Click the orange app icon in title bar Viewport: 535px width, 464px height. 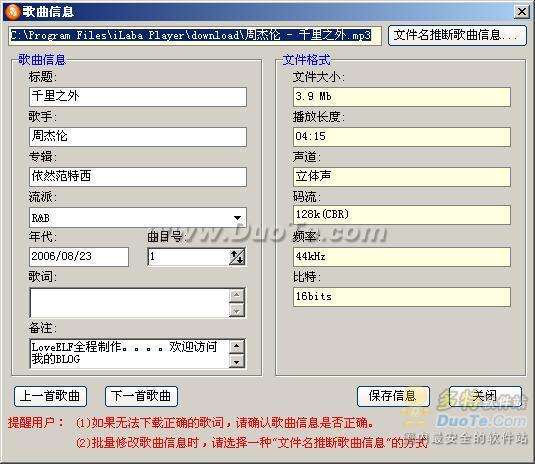click(12, 12)
